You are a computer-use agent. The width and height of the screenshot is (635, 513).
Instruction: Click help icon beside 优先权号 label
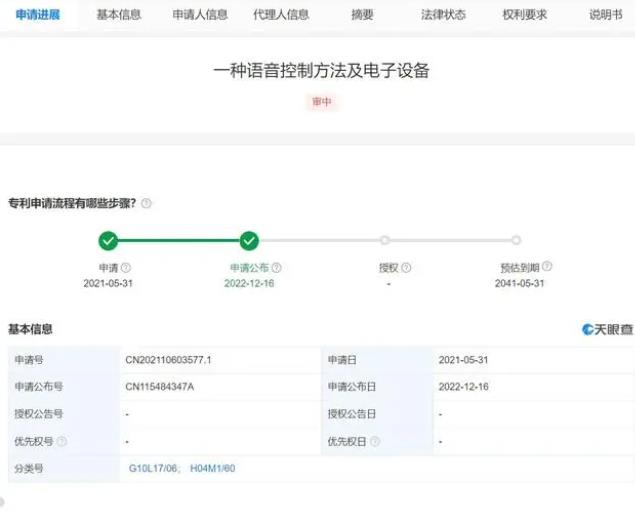tap(62, 441)
